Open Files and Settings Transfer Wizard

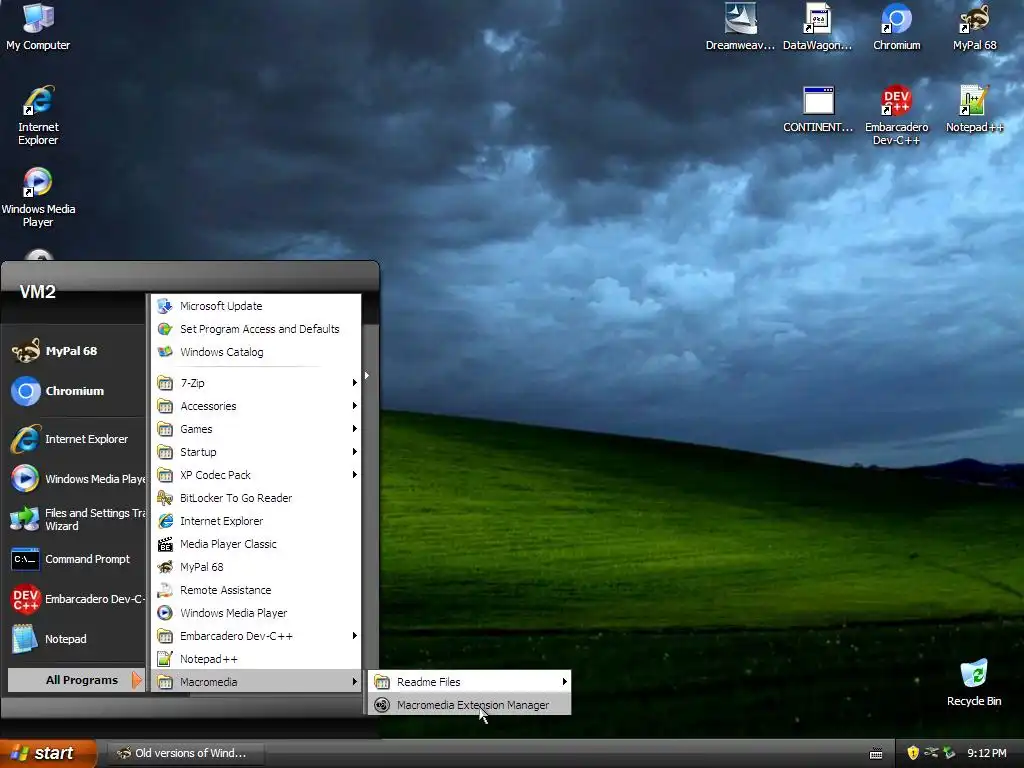pos(75,519)
